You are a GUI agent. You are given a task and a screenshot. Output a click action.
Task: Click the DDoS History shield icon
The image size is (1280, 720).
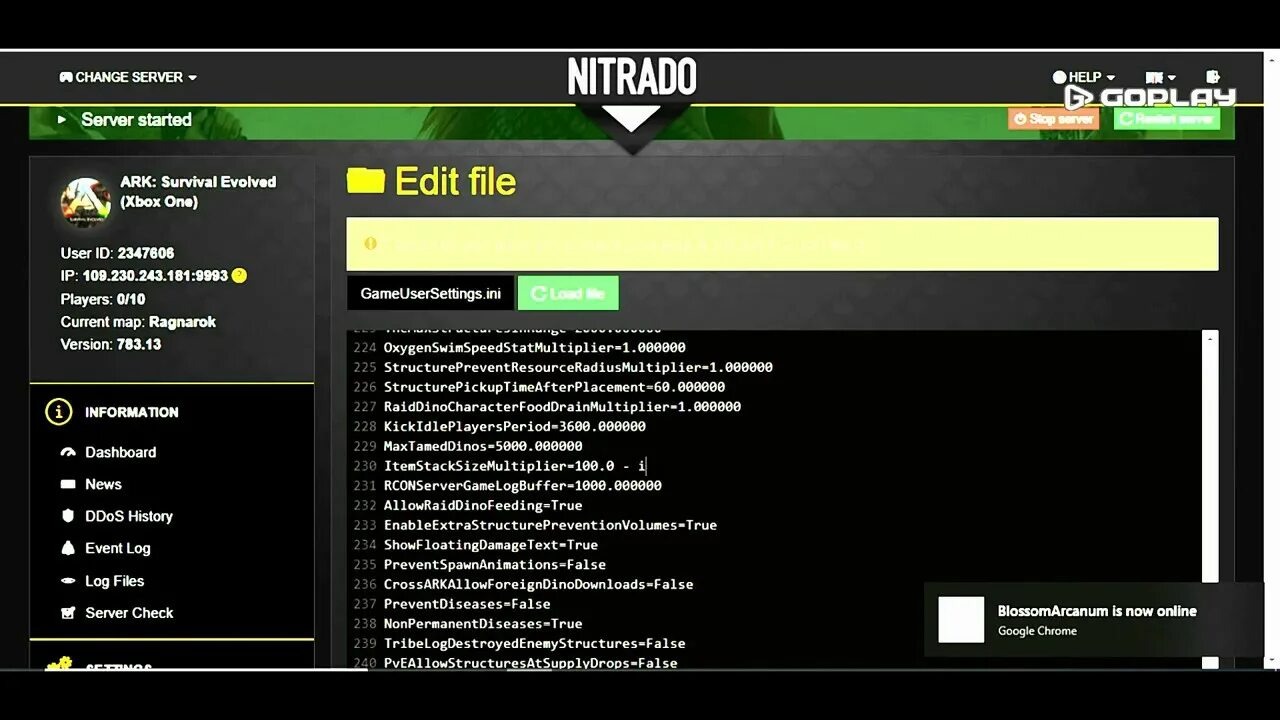(68, 516)
